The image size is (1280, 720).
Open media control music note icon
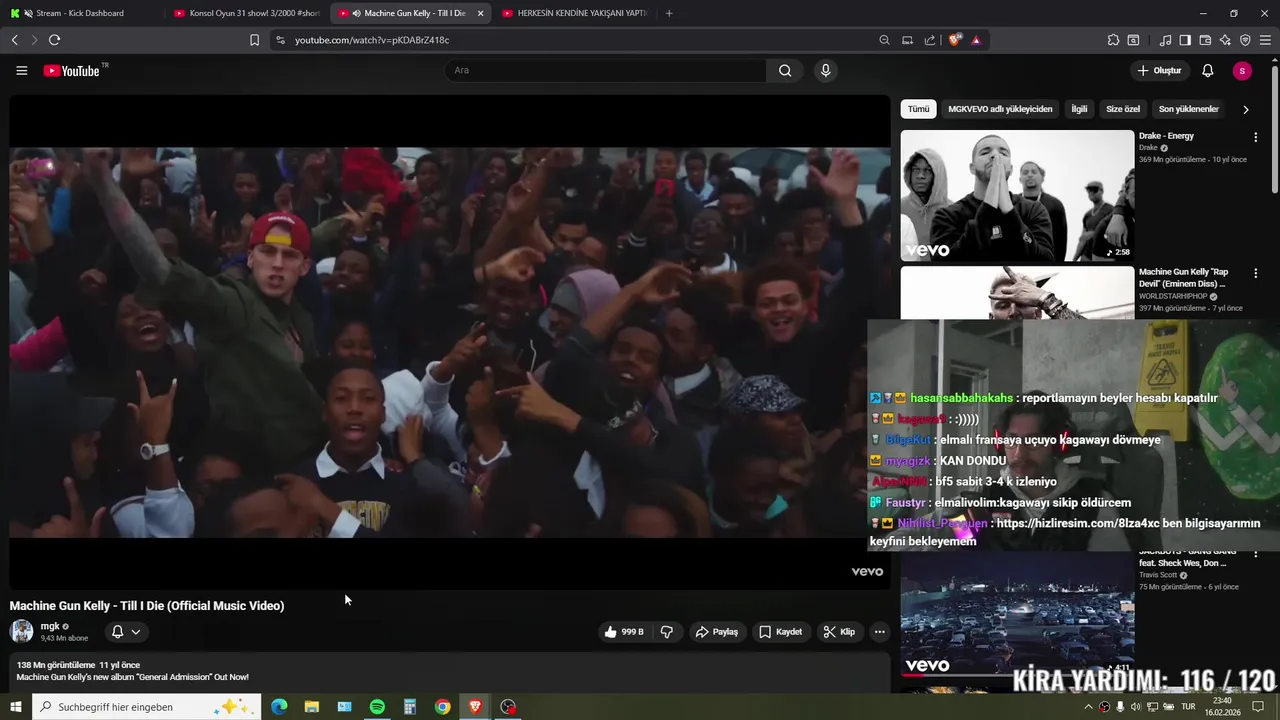click(x=1165, y=40)
